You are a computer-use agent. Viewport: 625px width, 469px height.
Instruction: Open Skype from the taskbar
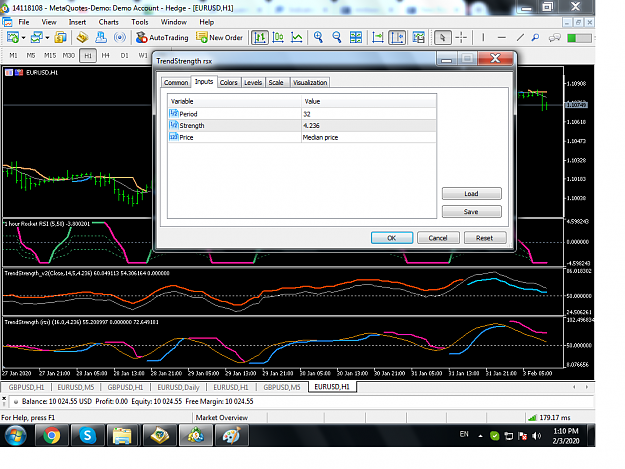[87, 435]
